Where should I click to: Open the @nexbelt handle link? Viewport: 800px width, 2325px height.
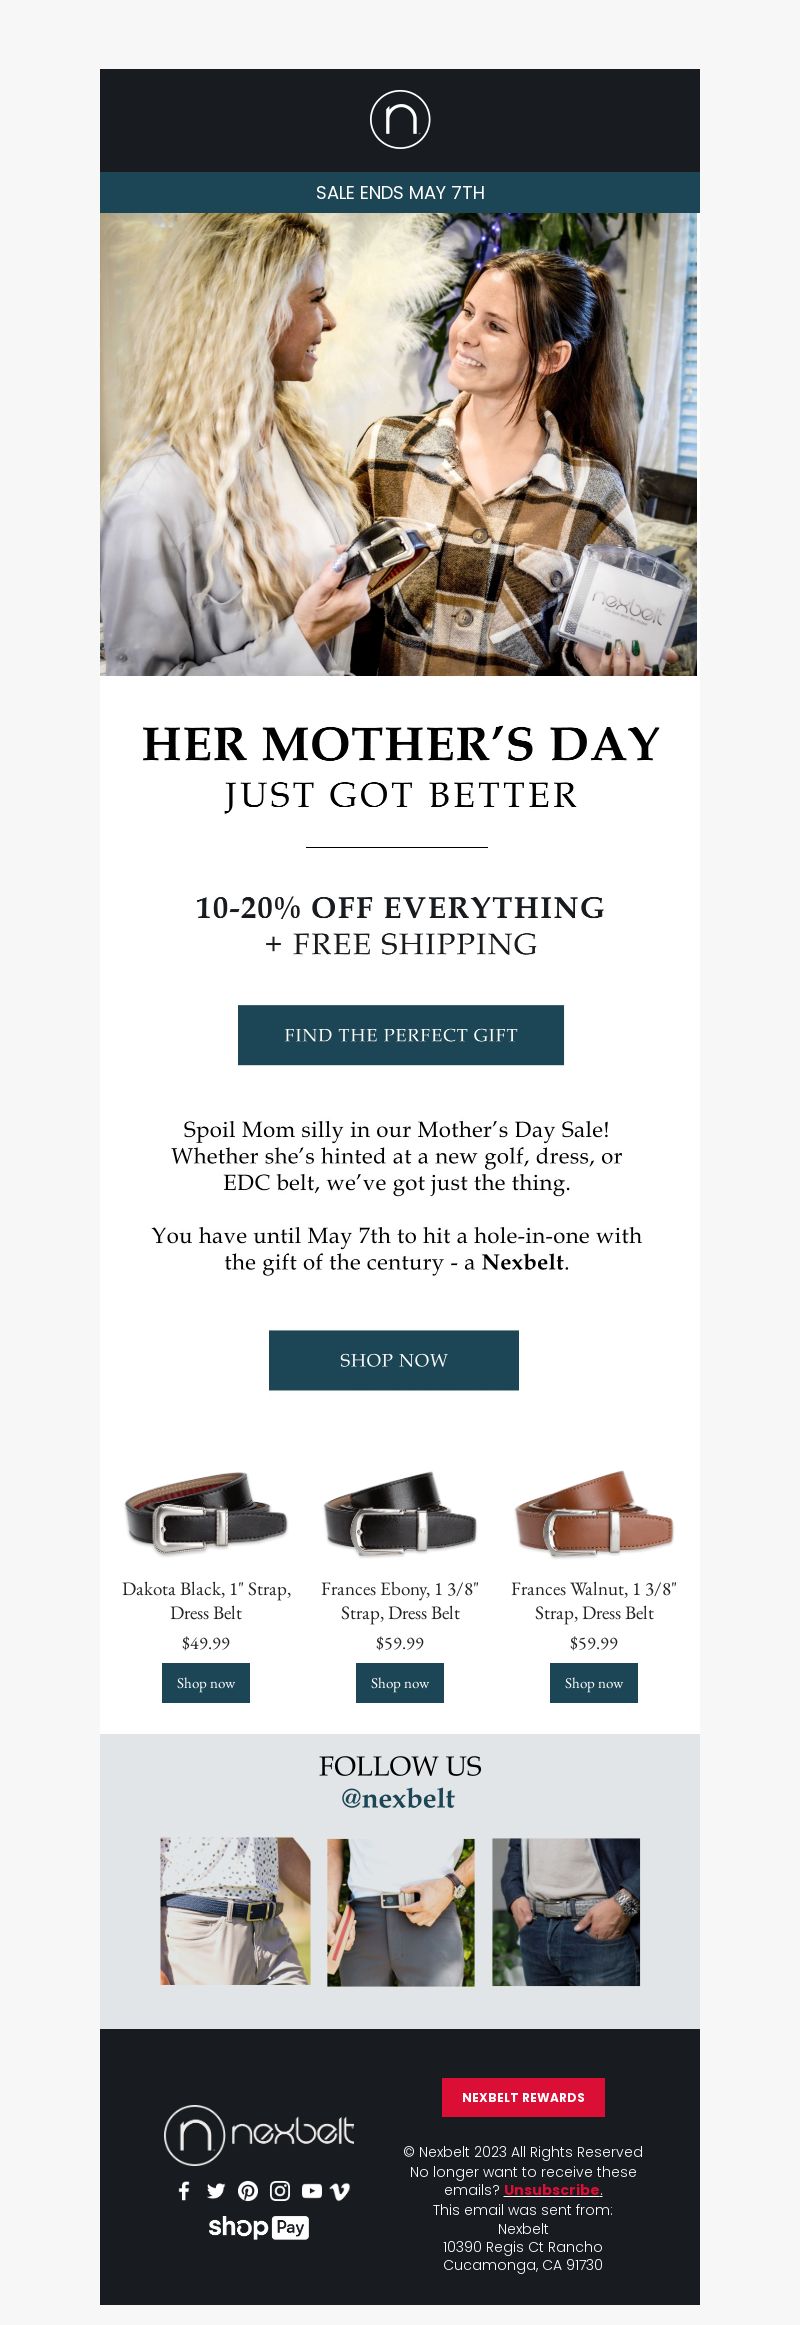point(398,1799)
